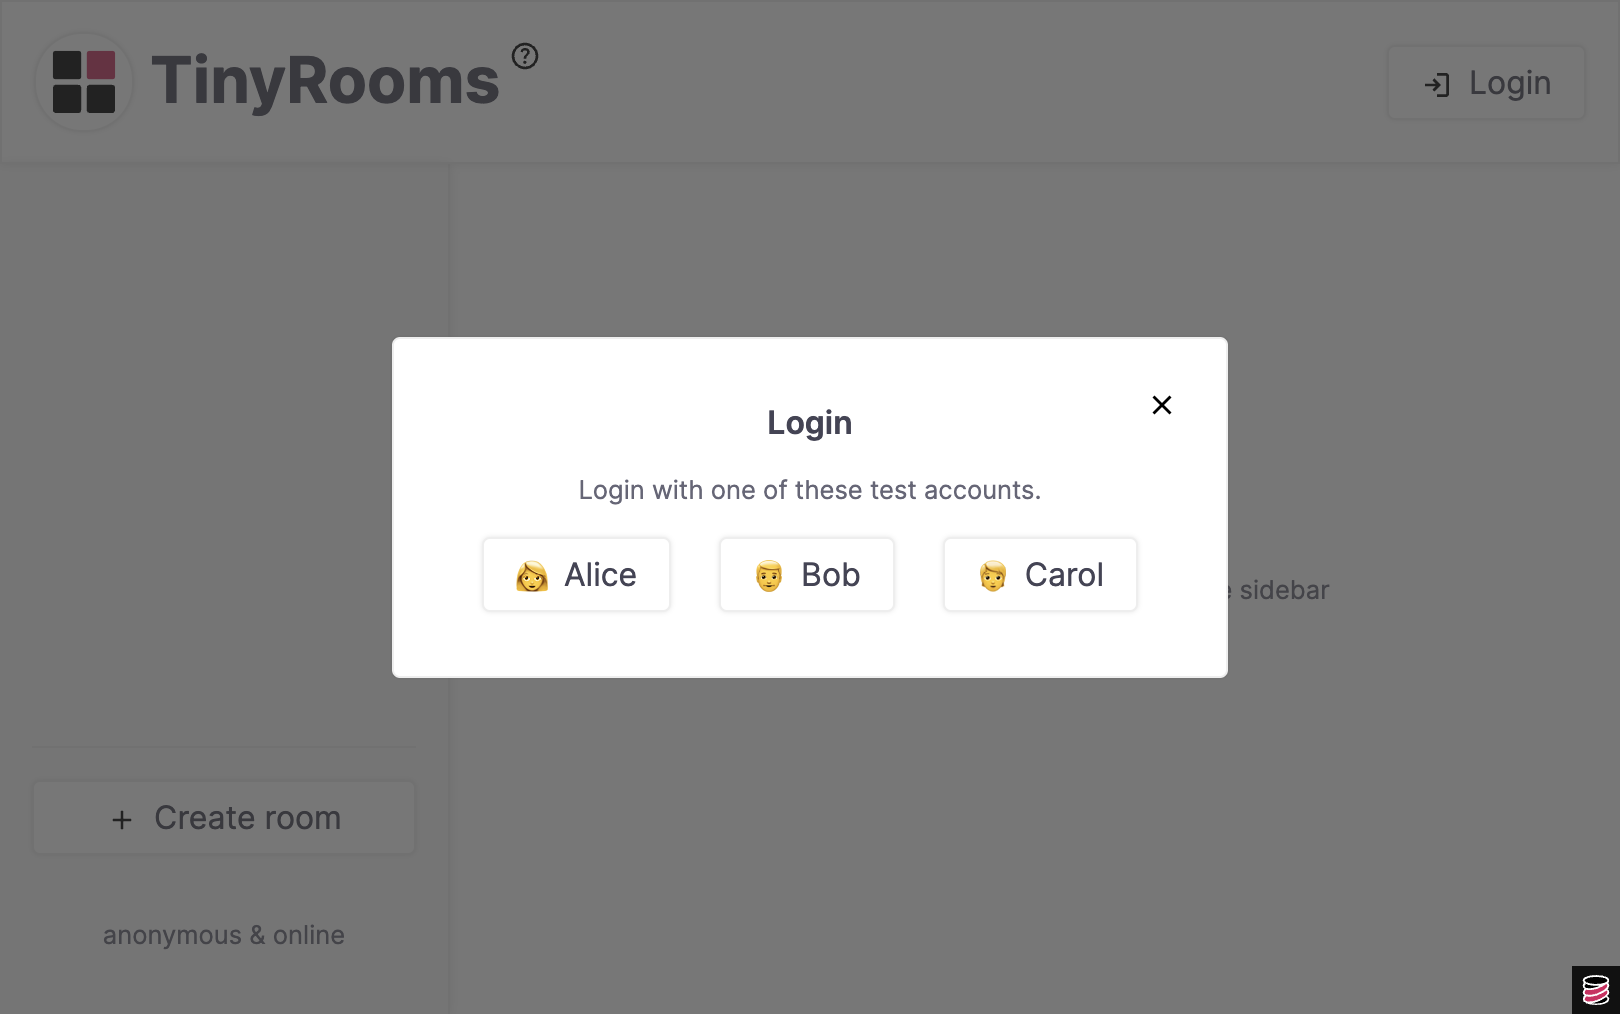
Task: Click the Login dialog heading
Action: pos(809,423)
